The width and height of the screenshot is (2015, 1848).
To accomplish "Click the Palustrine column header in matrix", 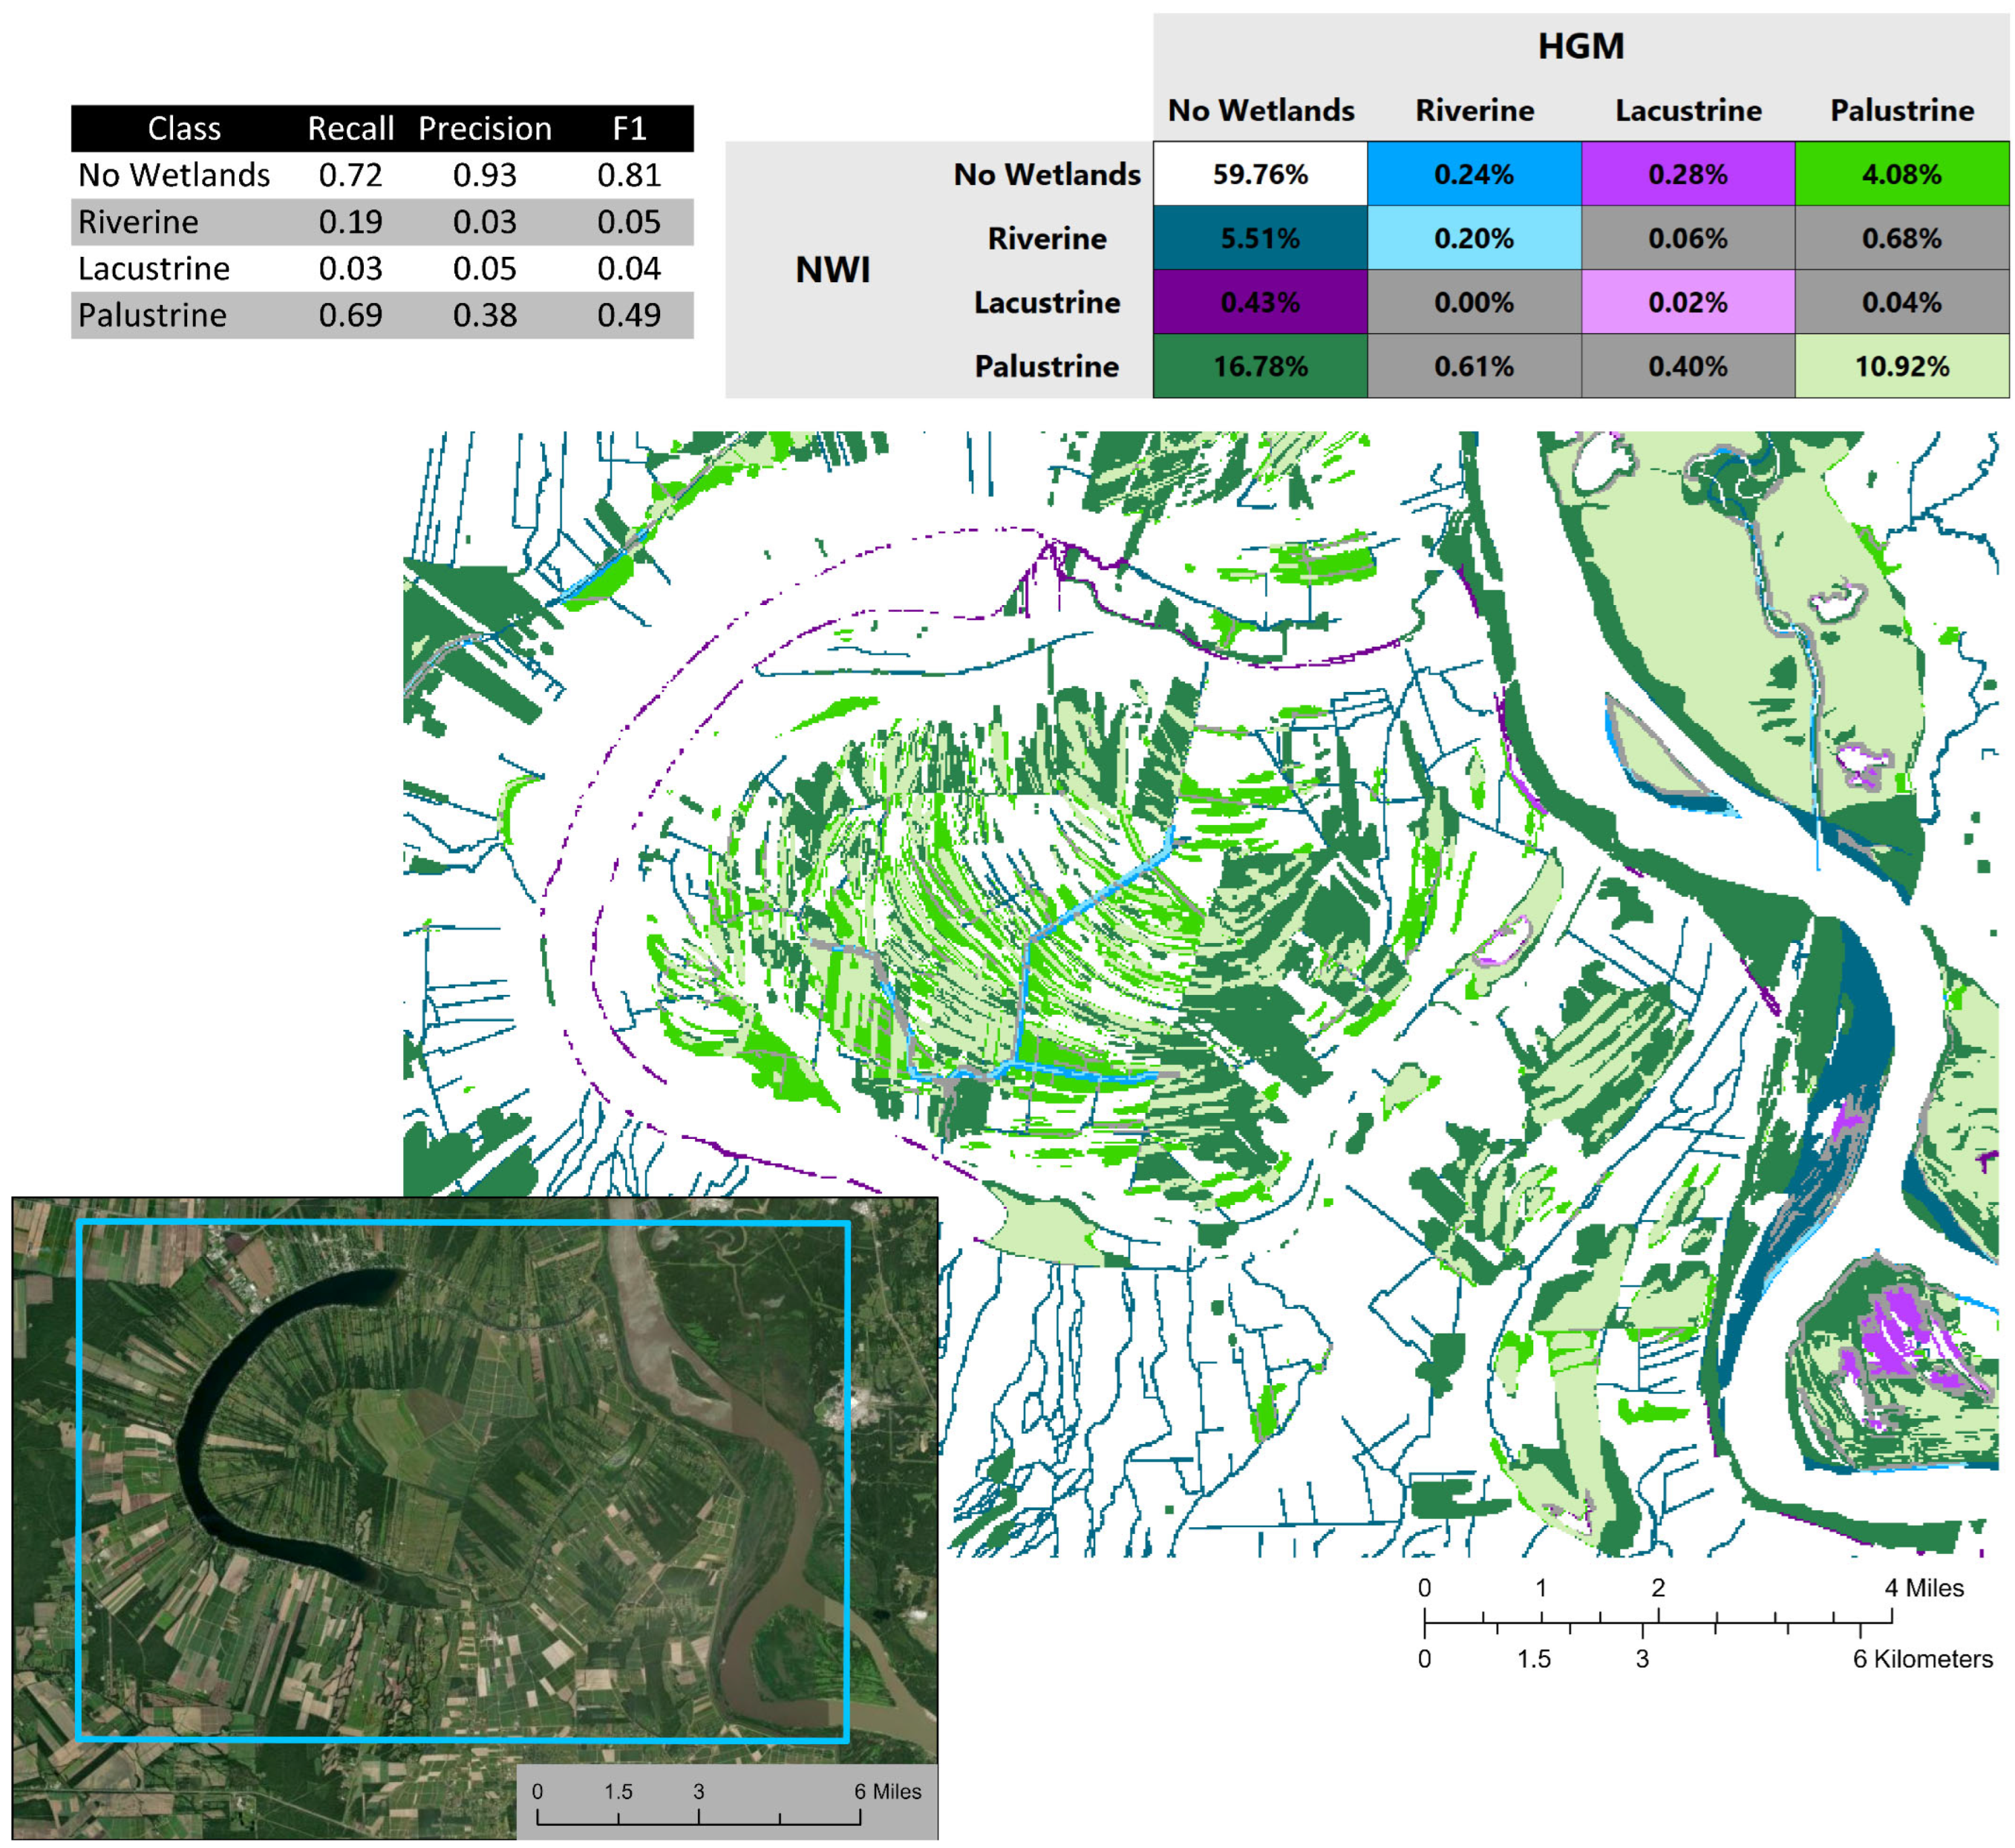I will click(x=1901, y=110).
